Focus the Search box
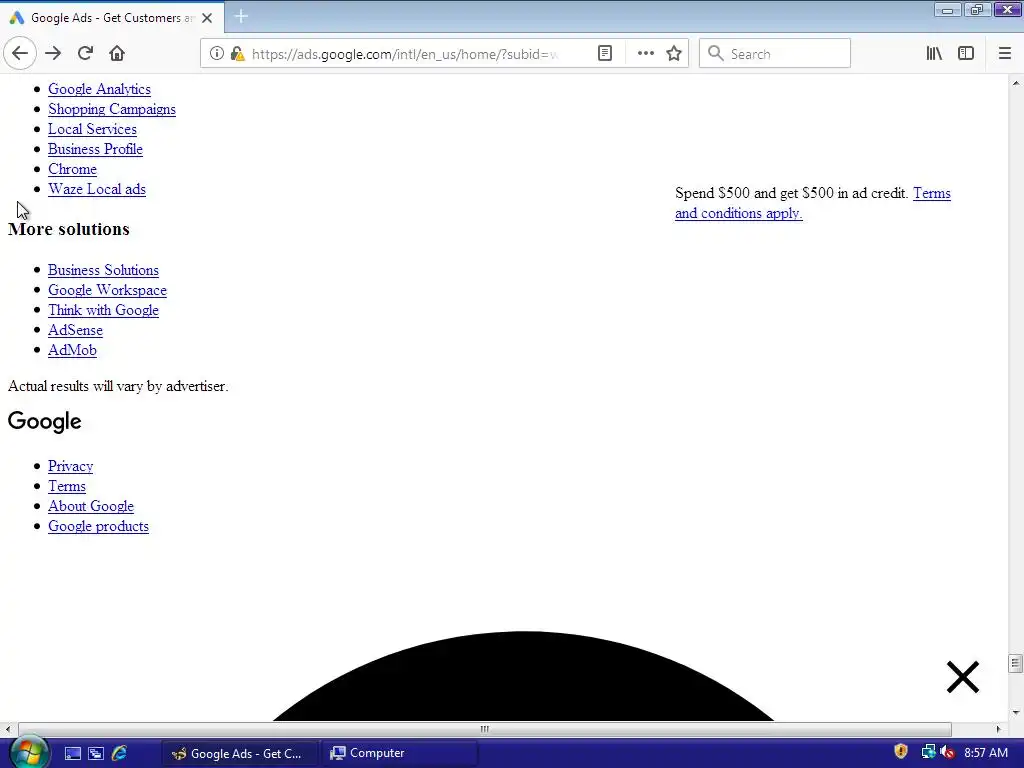 775,54
